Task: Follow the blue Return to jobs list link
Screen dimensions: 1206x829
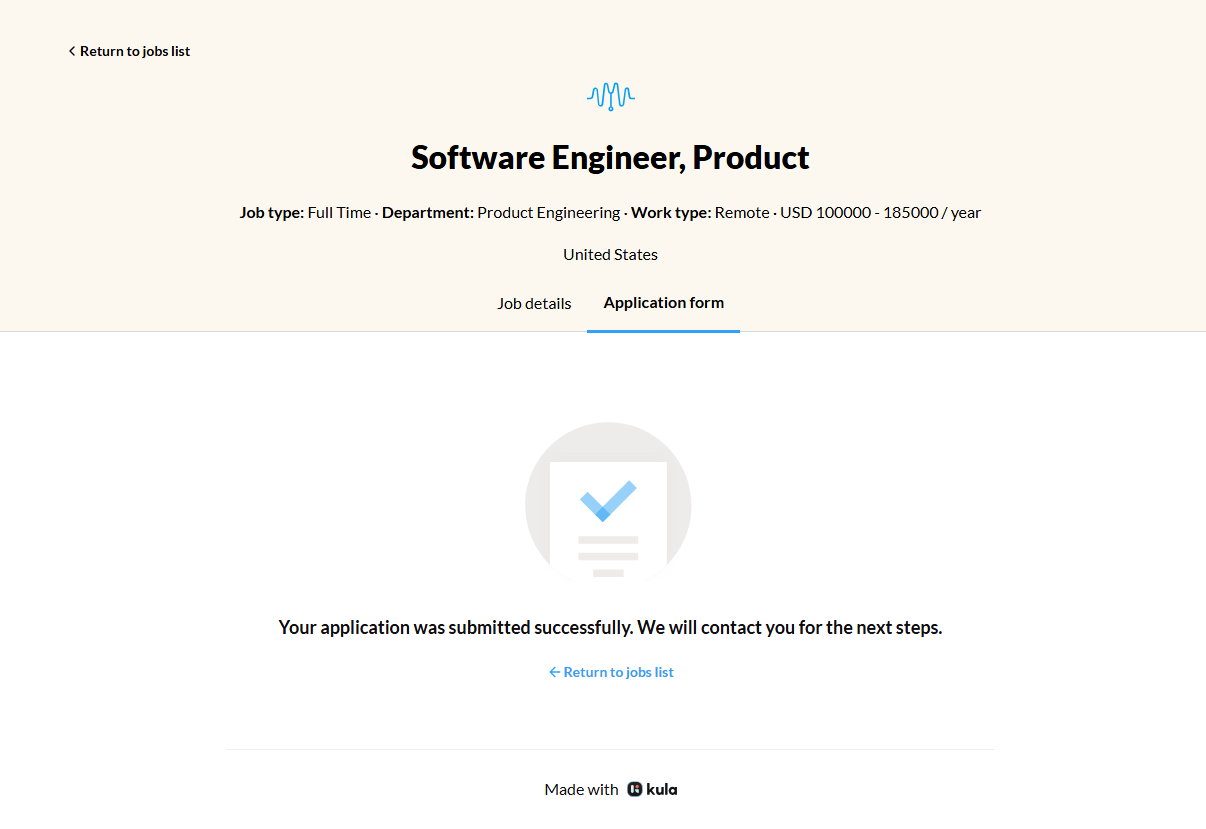Action: click(x=618, y=673)
